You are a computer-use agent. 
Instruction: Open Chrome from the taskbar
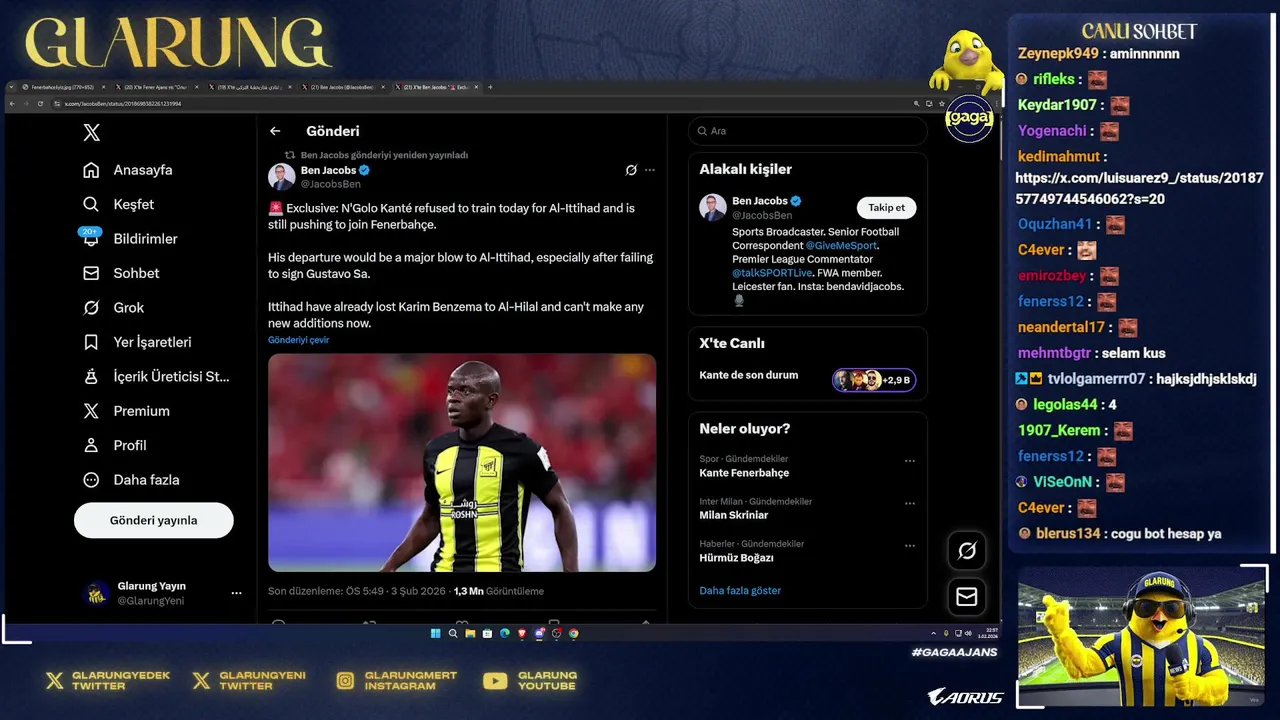click(574, 633)
